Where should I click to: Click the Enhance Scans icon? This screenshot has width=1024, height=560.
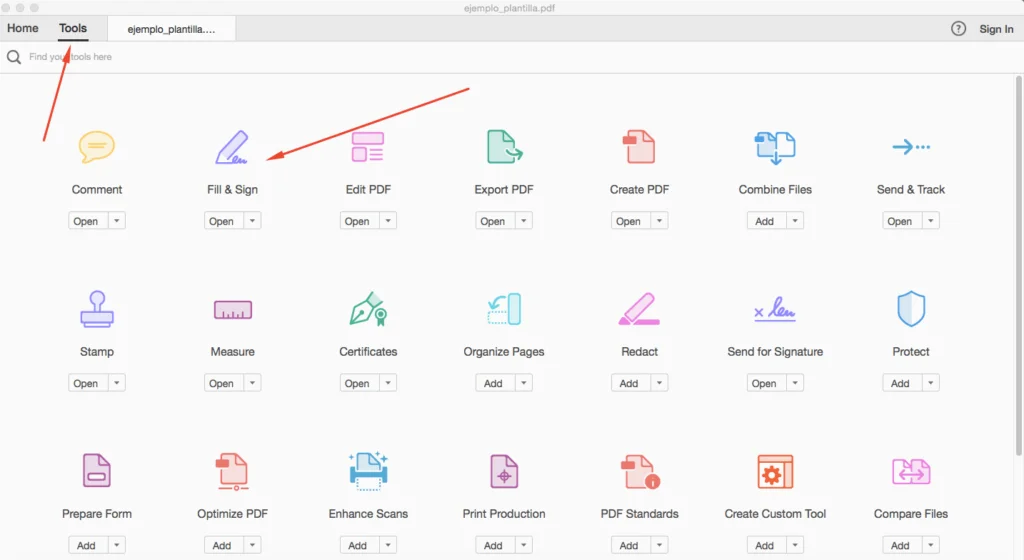click(x=367, y=471)
